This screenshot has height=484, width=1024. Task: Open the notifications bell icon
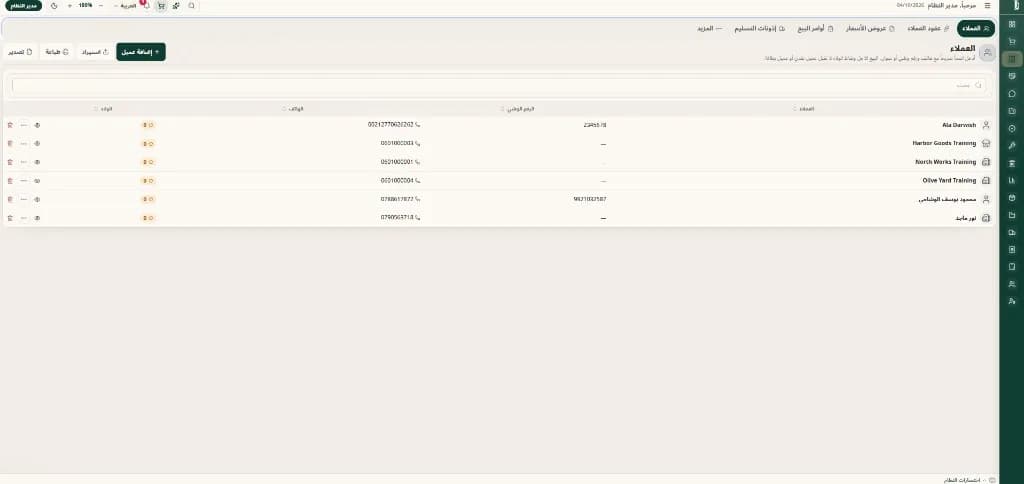tap(146, 5)
